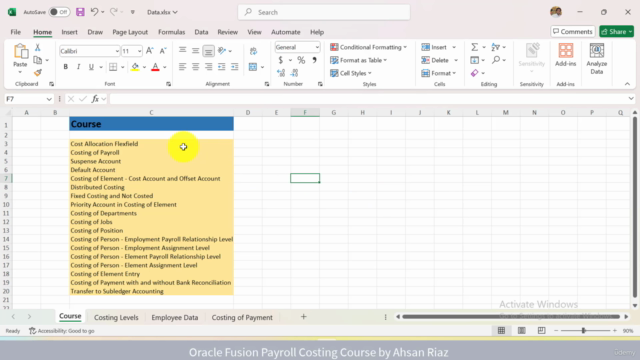Toggle Align Right in Alignment group
This screenshot has height=360, width=640.
coord(209,67)
